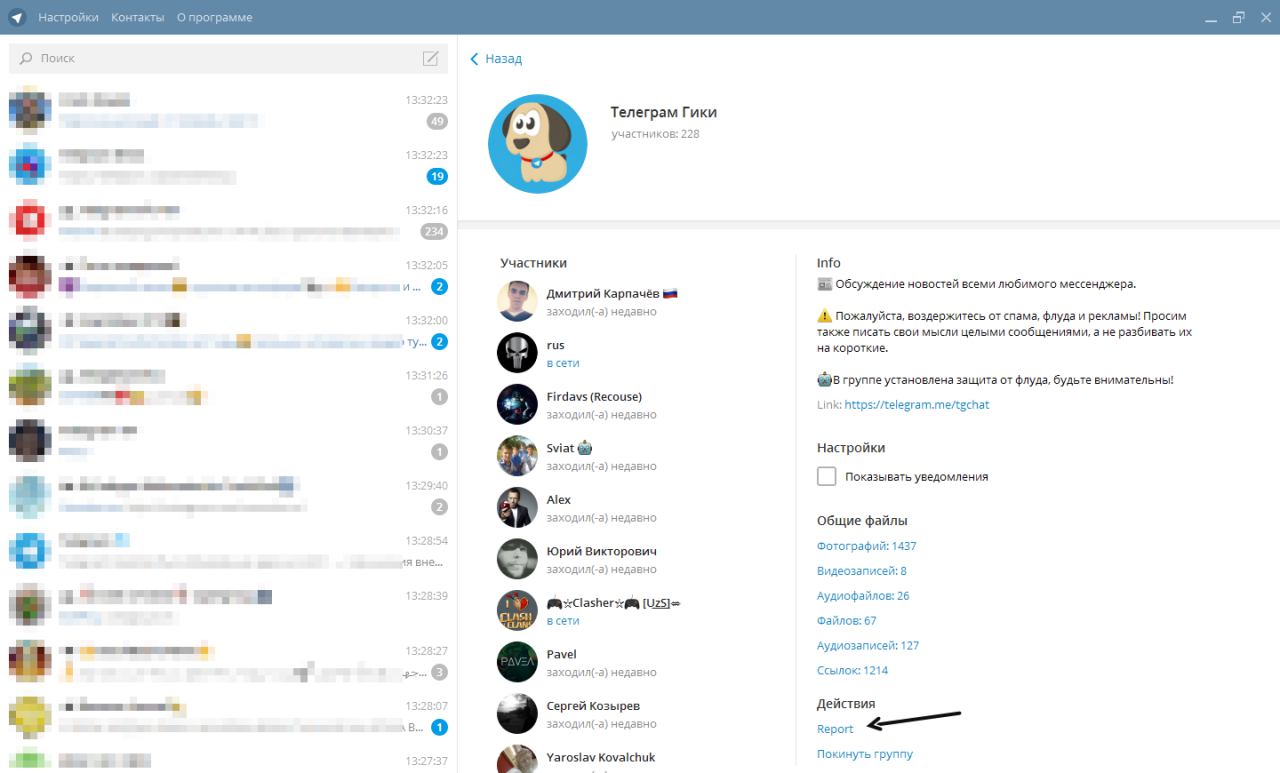The height and width of the screenshot is (773, 1280).
Task: Open Yaroslav Kovalchuk's member avatar
Action: click(x=517, y=759)
